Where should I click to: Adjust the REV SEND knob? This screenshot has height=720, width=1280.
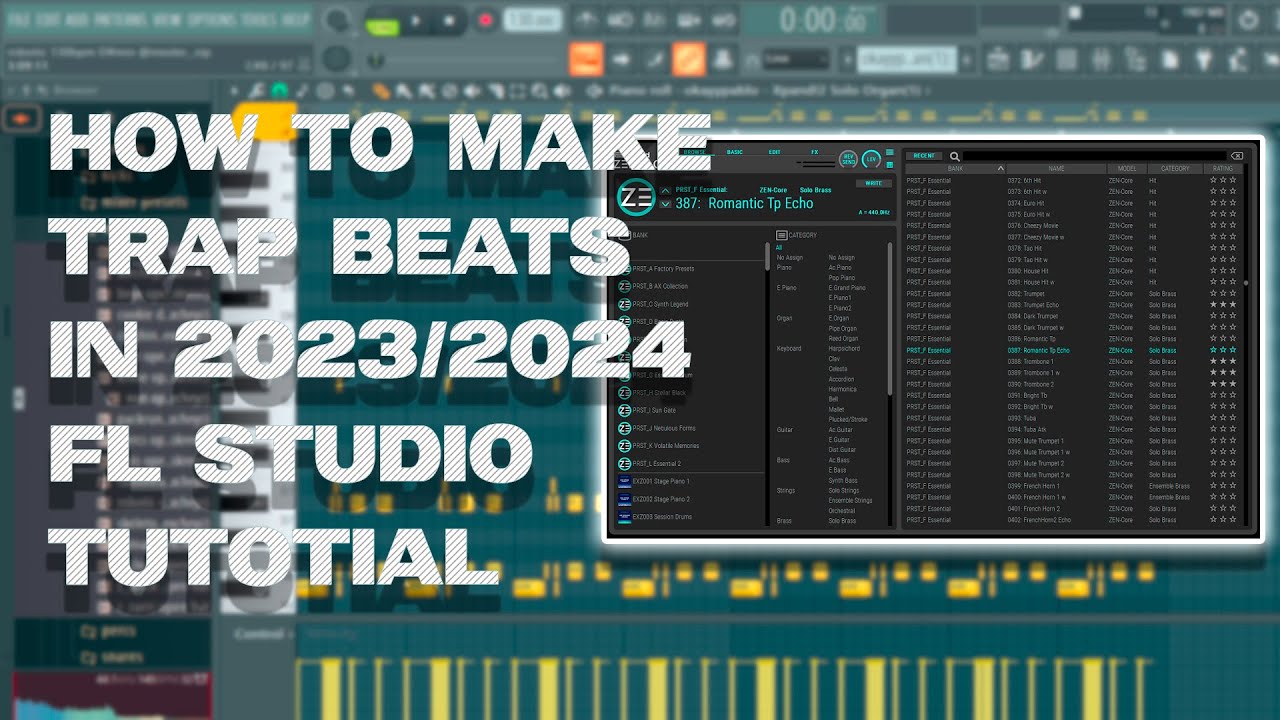[x=848, y=158]
